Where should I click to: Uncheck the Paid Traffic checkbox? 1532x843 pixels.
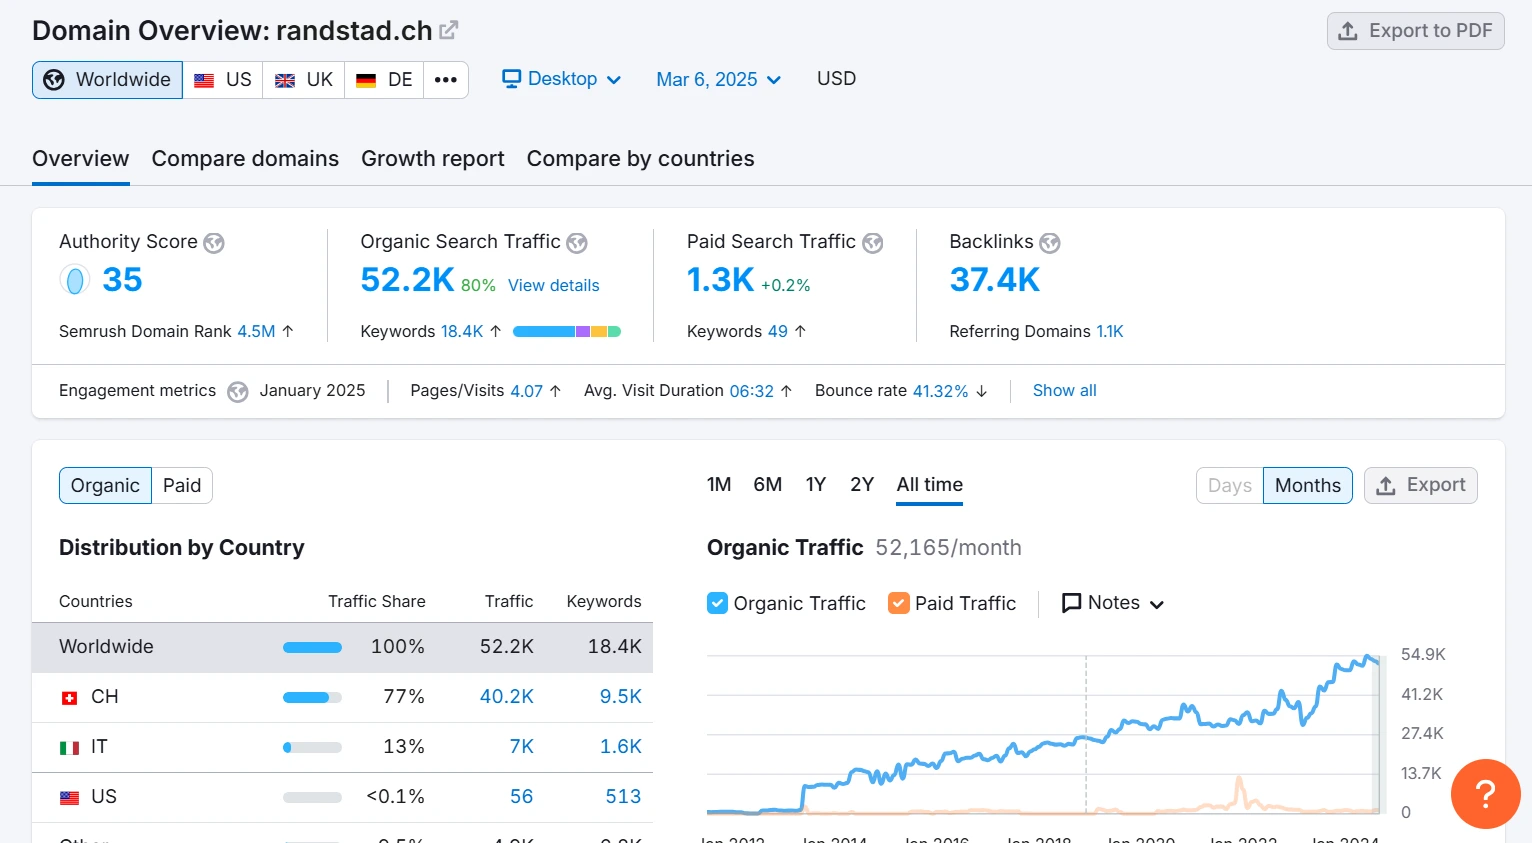tap(899, 603)
